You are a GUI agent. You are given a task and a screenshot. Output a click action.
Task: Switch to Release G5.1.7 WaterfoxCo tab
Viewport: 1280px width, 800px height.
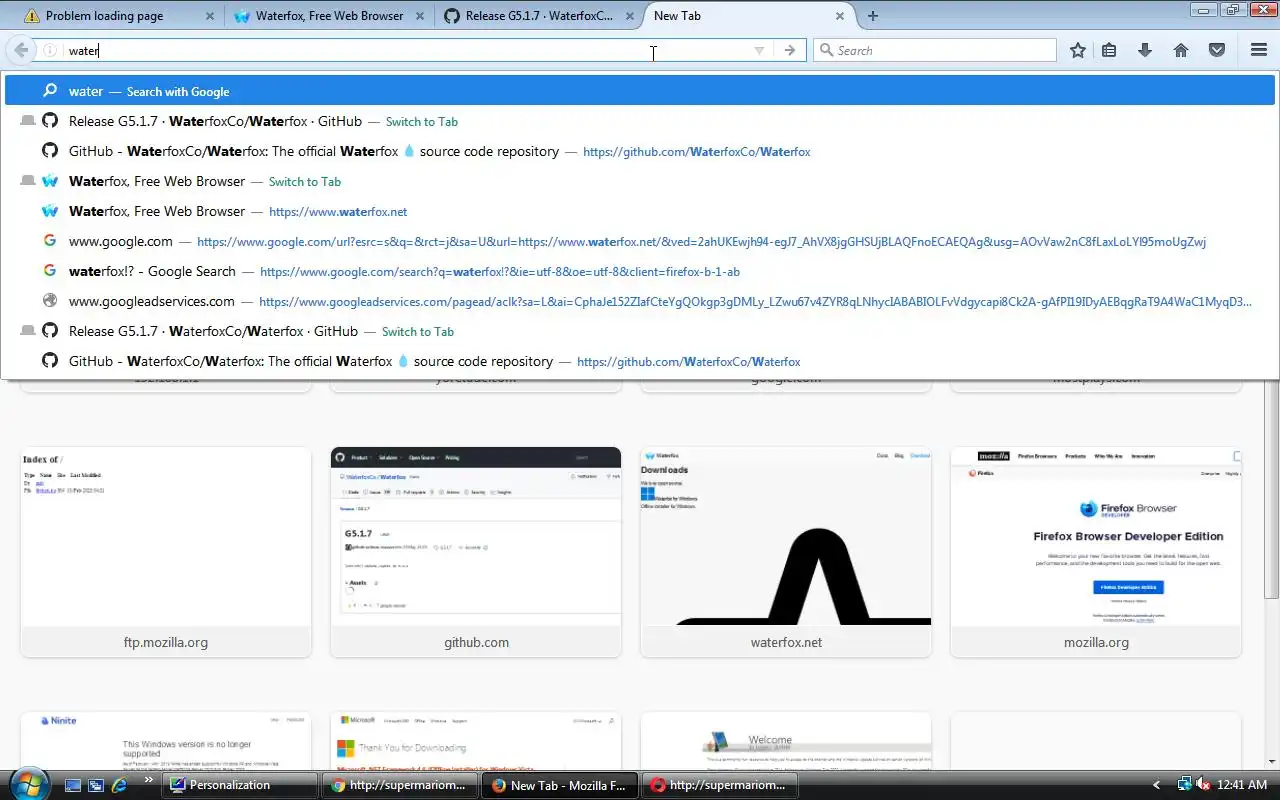[x=539, y=16]
